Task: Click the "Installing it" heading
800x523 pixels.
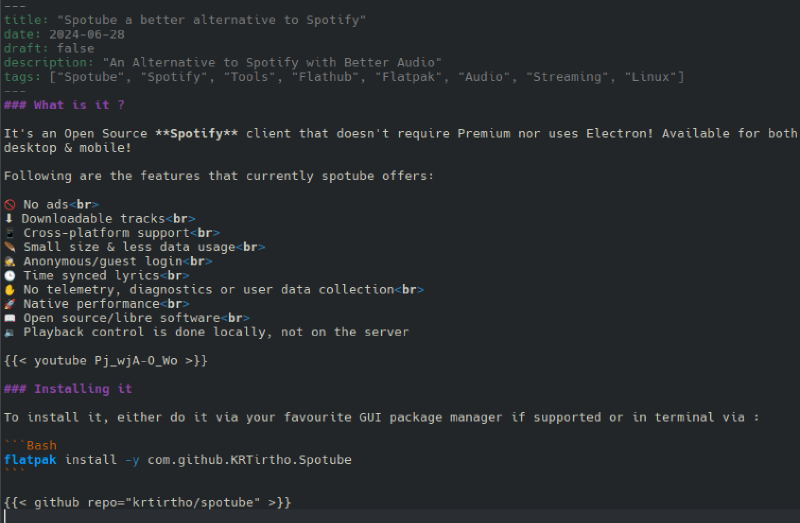Action: (x=82, y=389)
